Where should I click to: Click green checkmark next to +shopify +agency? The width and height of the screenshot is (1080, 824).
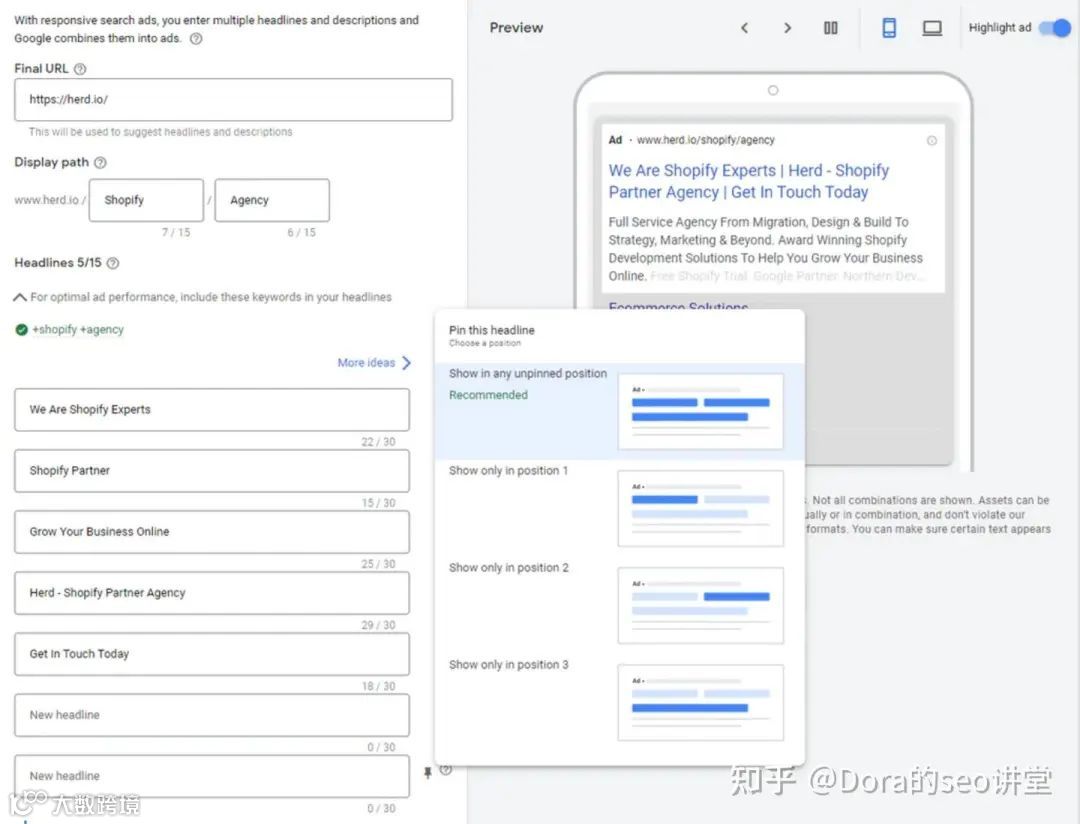tap(21, 330)
